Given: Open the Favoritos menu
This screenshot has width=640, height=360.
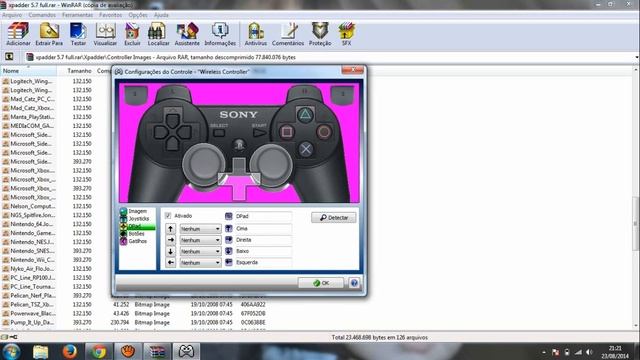Looking at the screenshot, I should tap(110, 15).
